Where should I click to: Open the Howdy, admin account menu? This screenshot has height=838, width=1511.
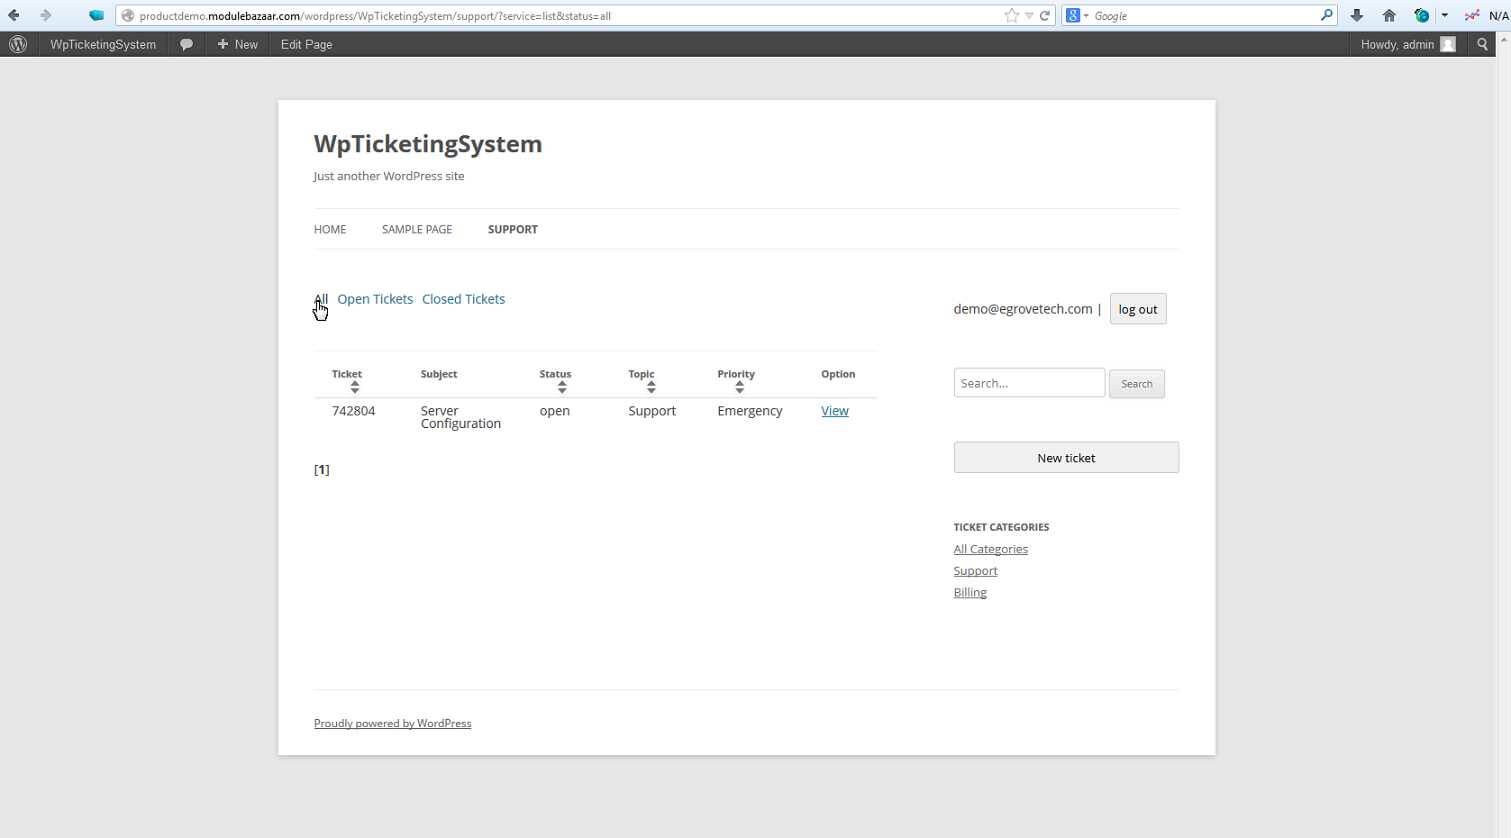click(1408, 44)
